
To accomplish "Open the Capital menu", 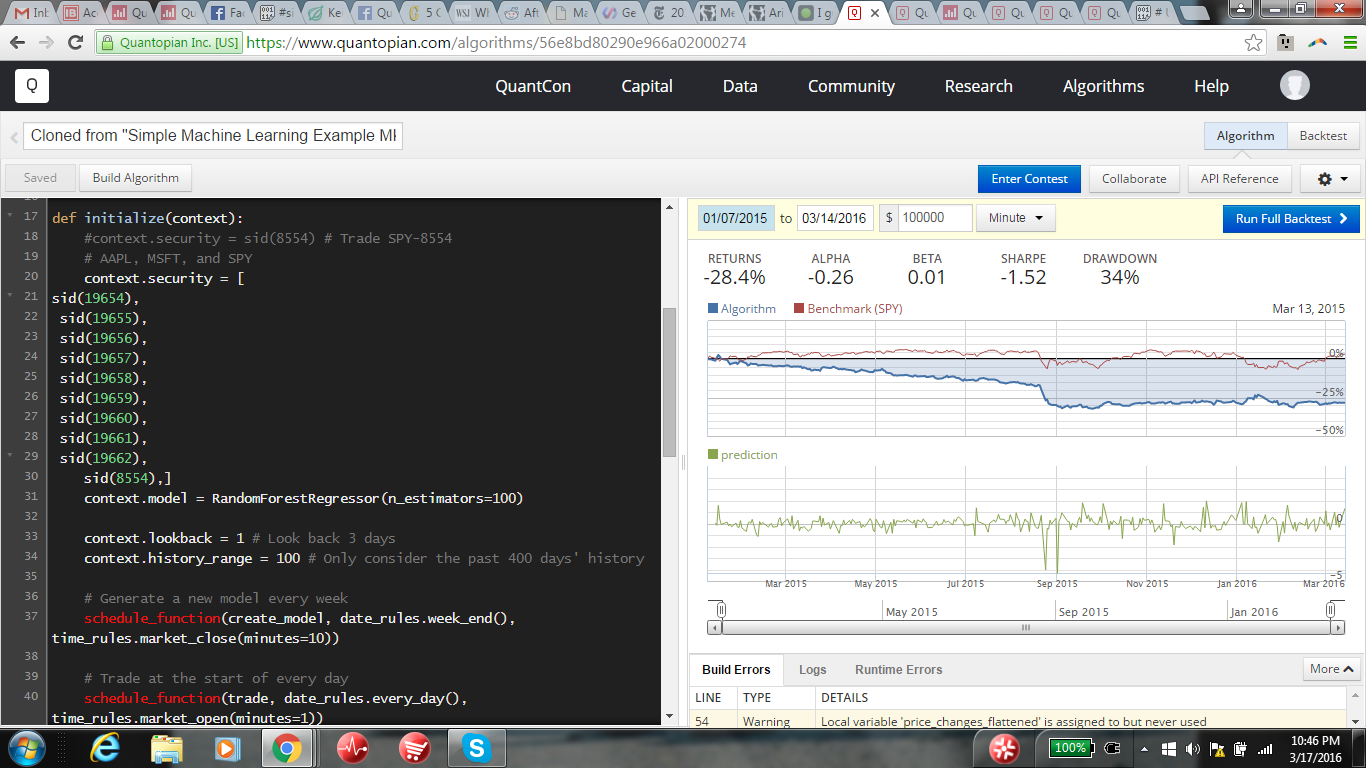I will tap(647, 86).
